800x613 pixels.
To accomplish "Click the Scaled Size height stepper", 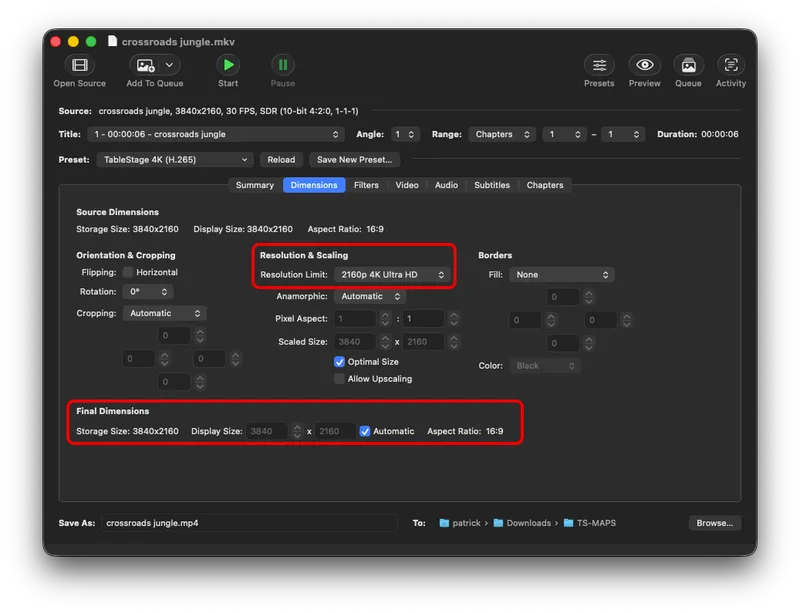I will (x=454, y=341).
